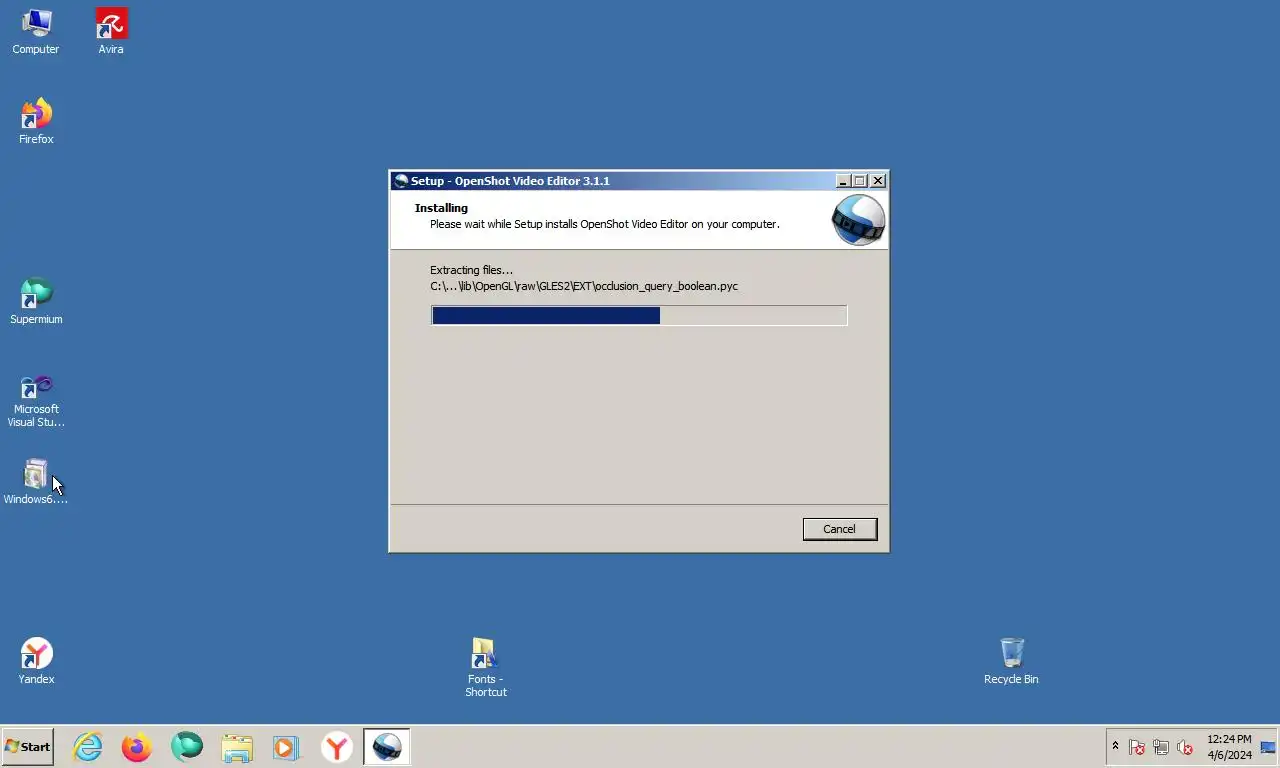Image resolution: width=1280 pixels, height=768 pixels.
Task: Click the 'Please wait while Setup installs' text
Action: click(604, 224)
